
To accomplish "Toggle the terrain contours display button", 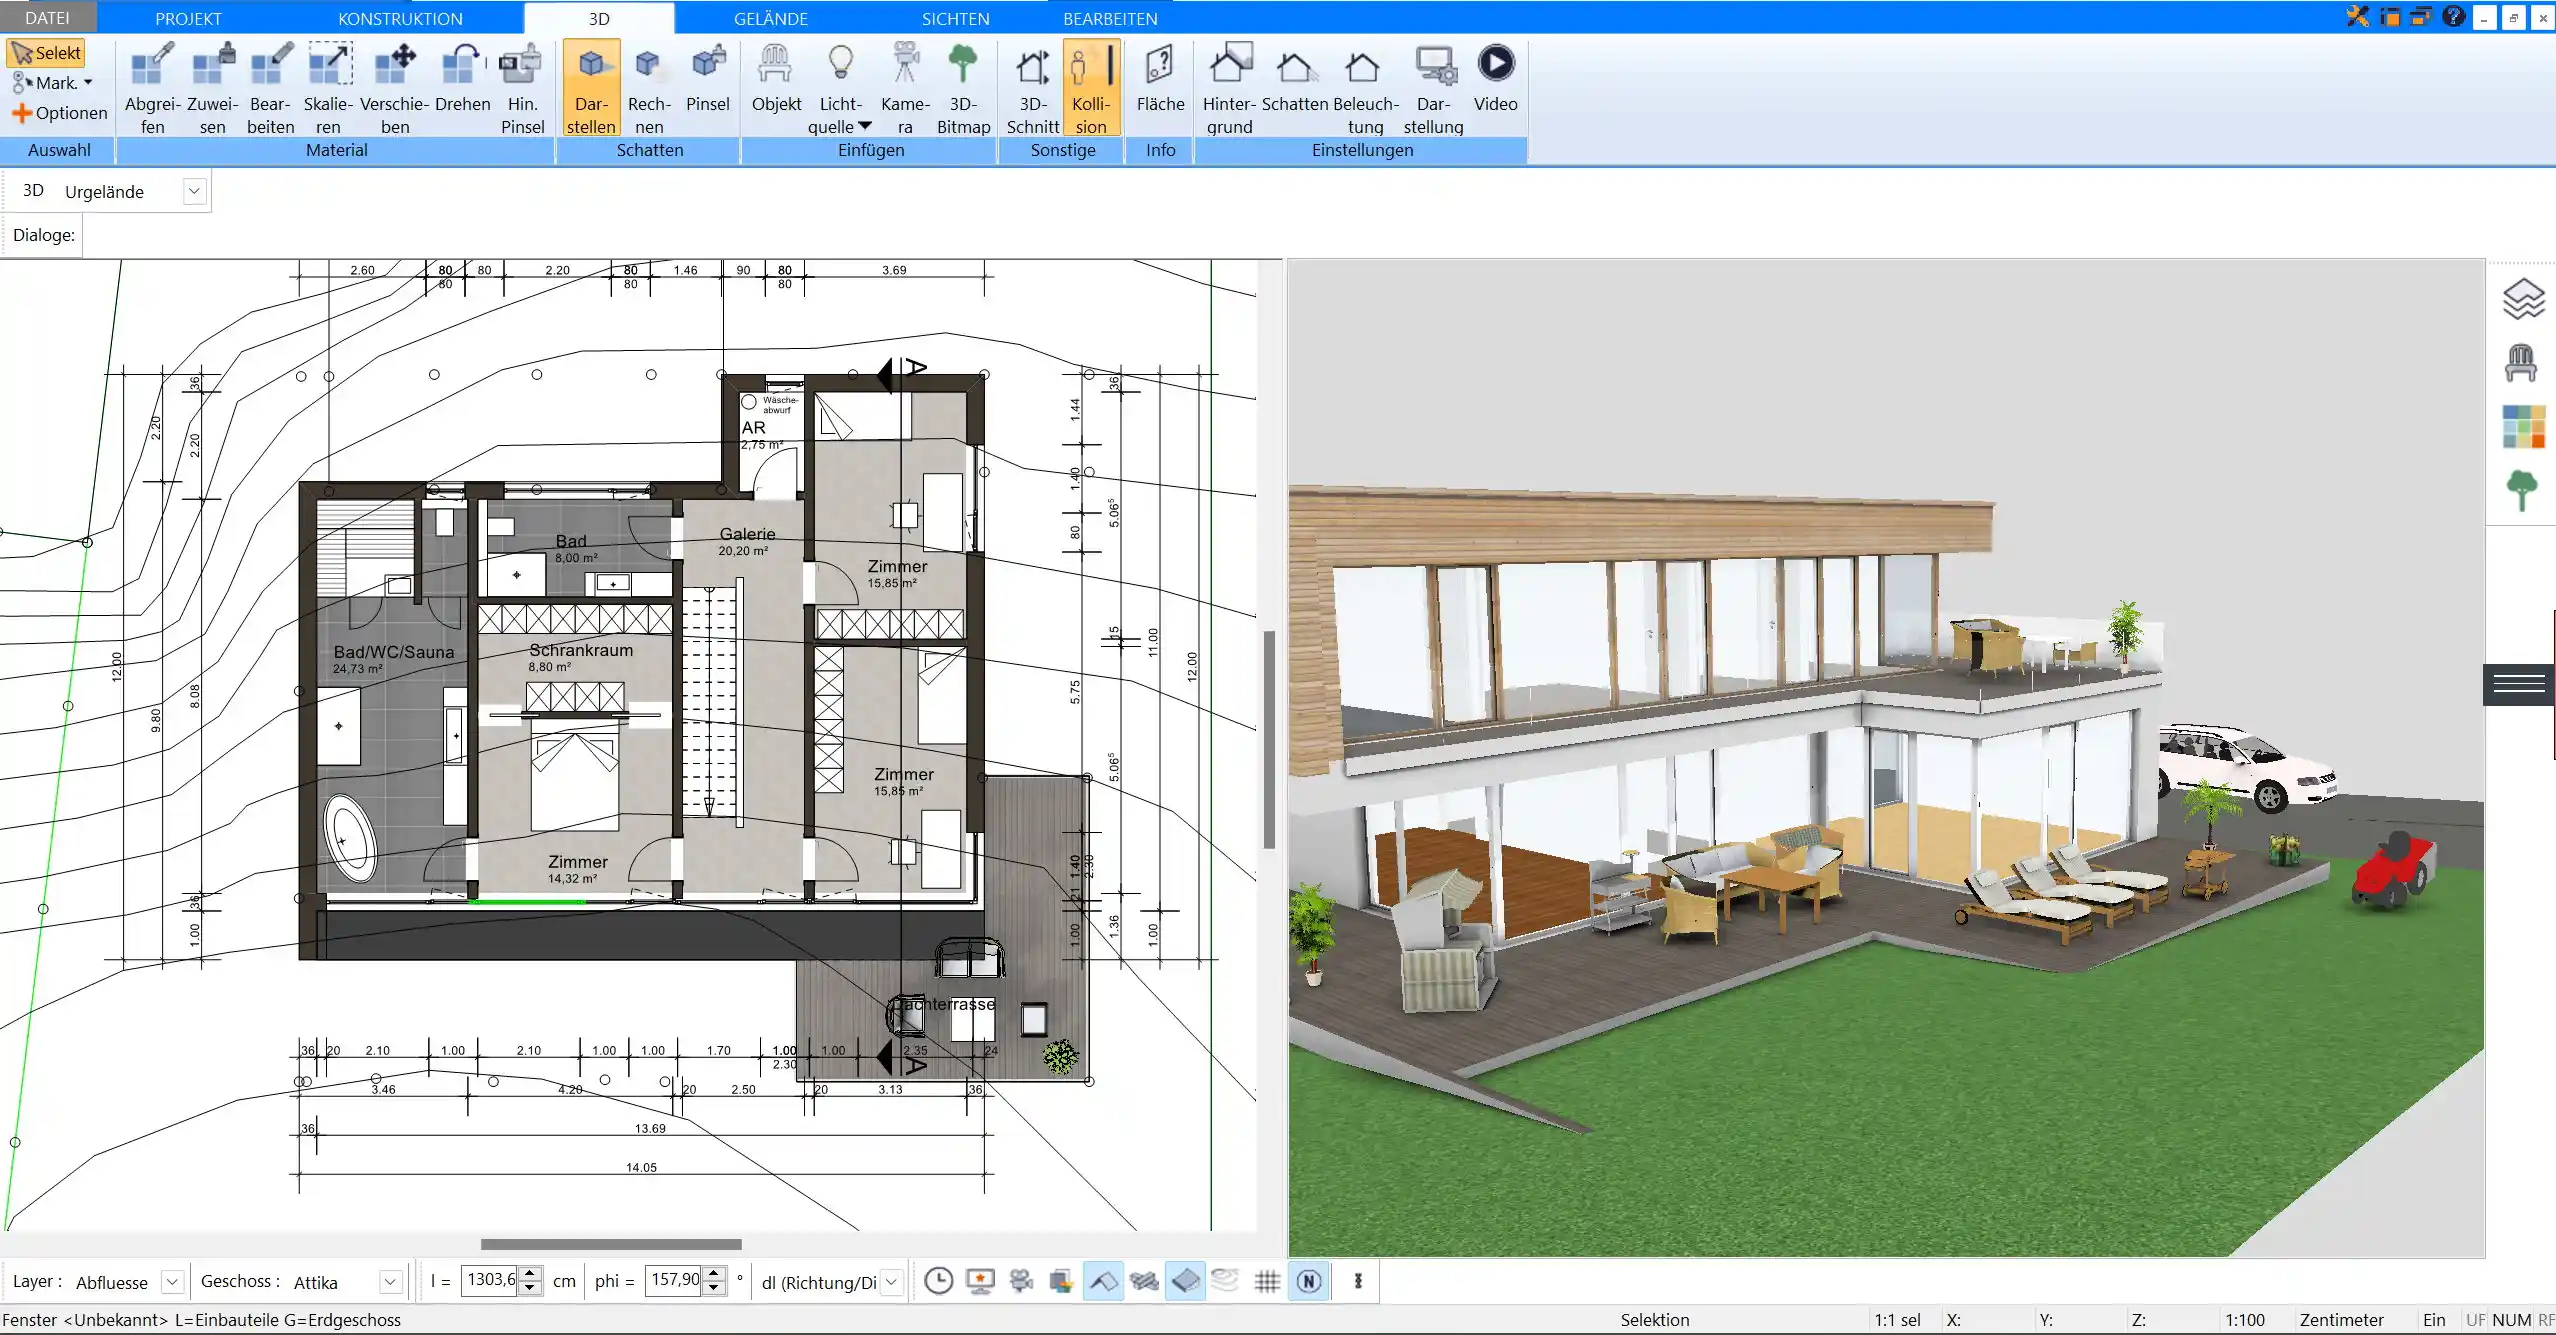I will (1225, 1281).
